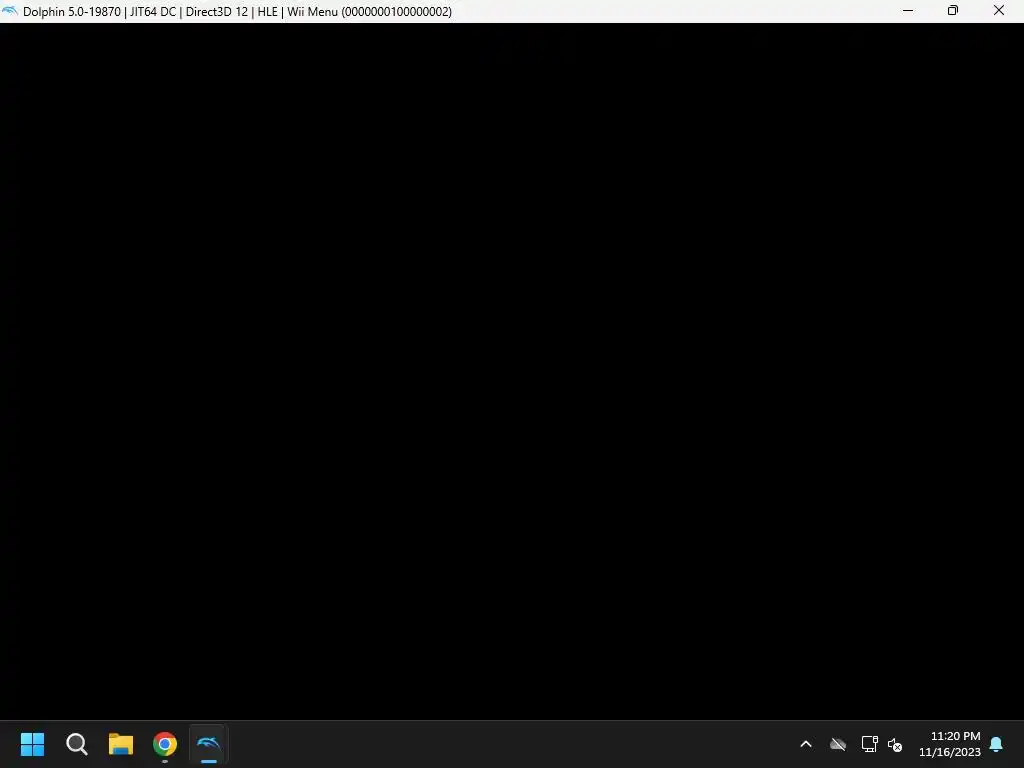Click the muted volume tray icon
Viewport: 1024px width, 768px height.
coord(895,744)
